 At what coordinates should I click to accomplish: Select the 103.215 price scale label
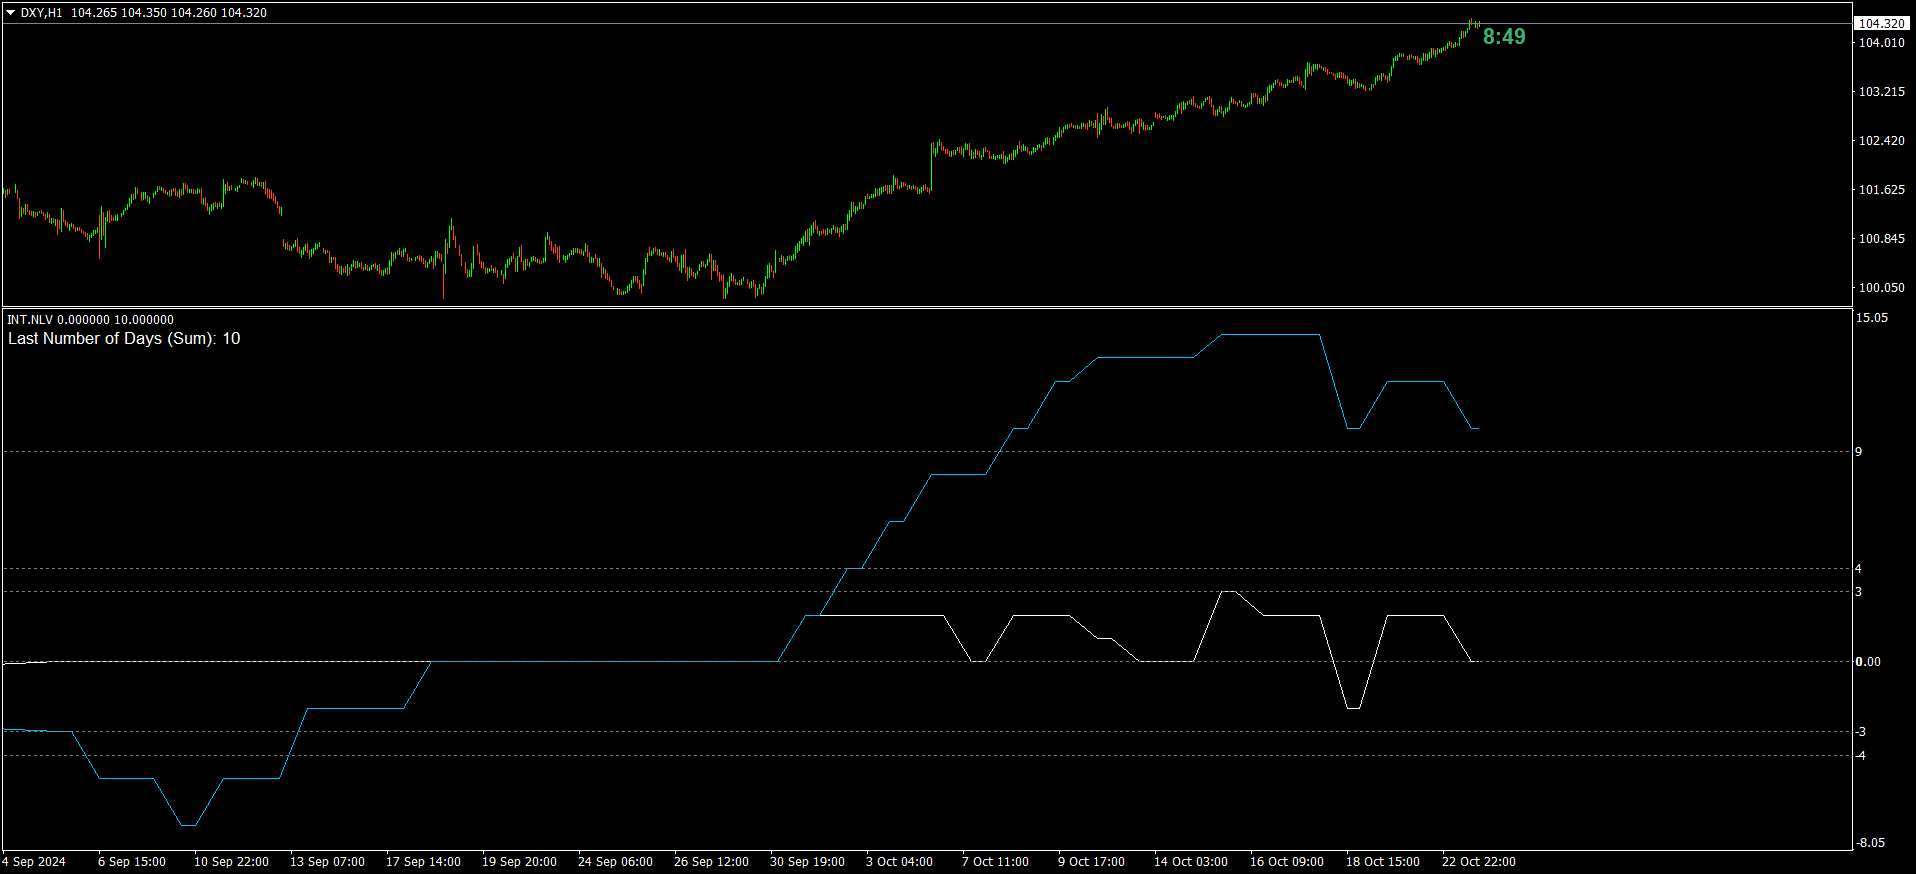point(1881,91)
